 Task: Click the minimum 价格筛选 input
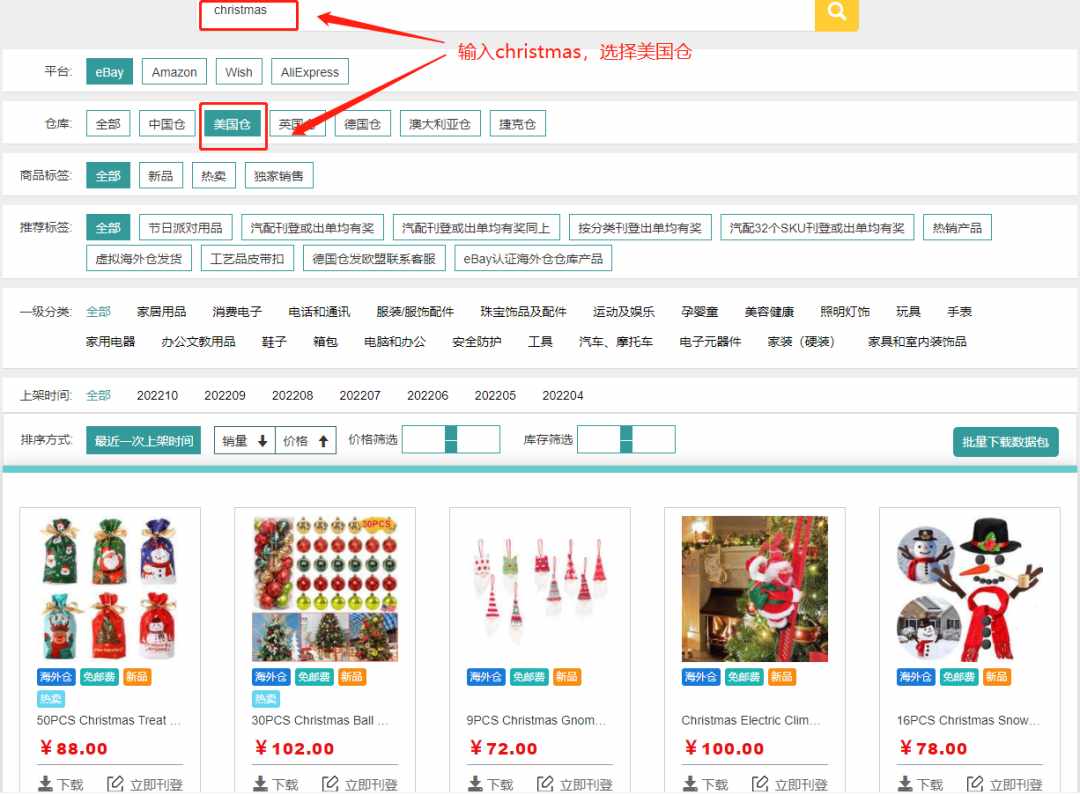pyautogui.click(x=424, y=440)
